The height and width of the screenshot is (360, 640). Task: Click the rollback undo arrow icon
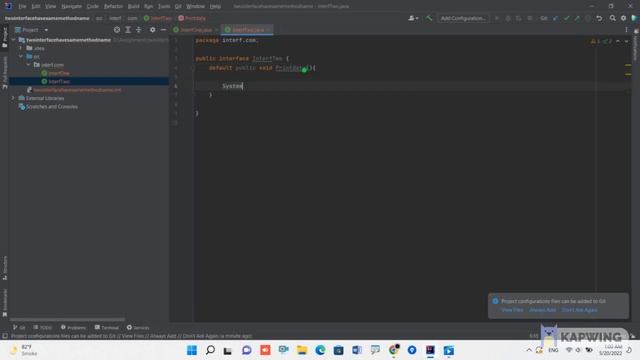point(599,18)
